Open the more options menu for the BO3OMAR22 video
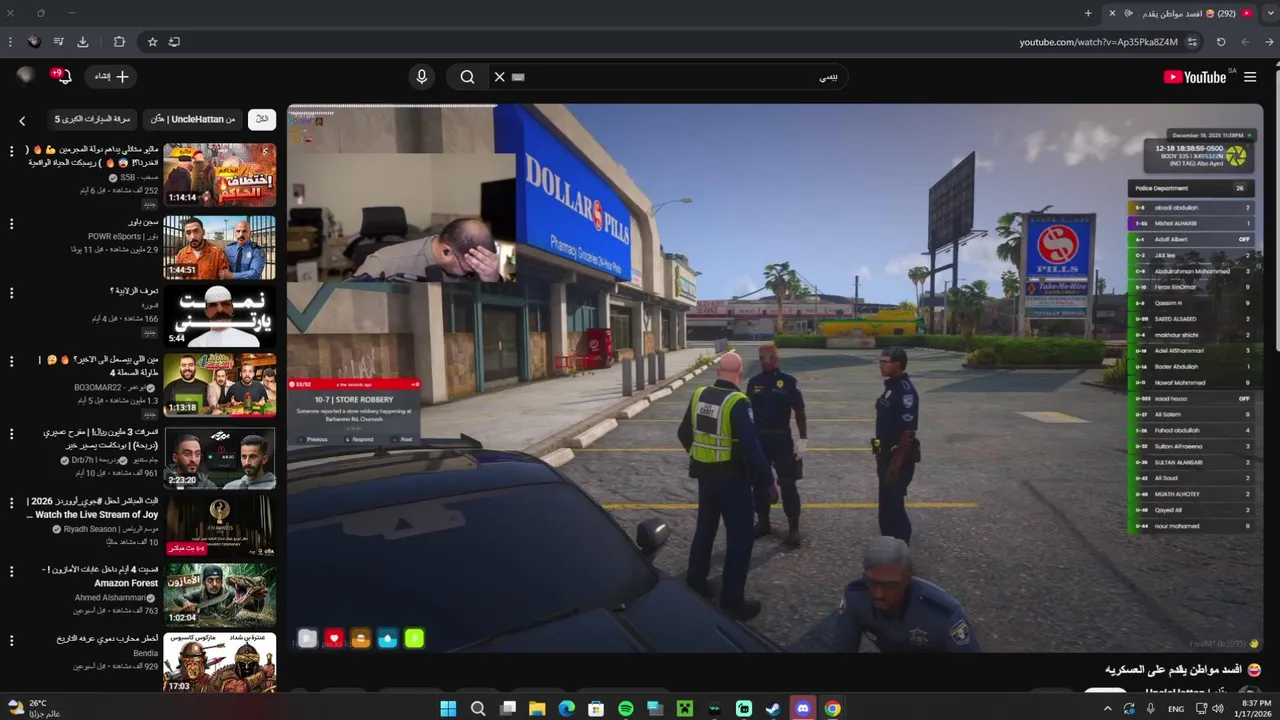 tap(12, 362)
